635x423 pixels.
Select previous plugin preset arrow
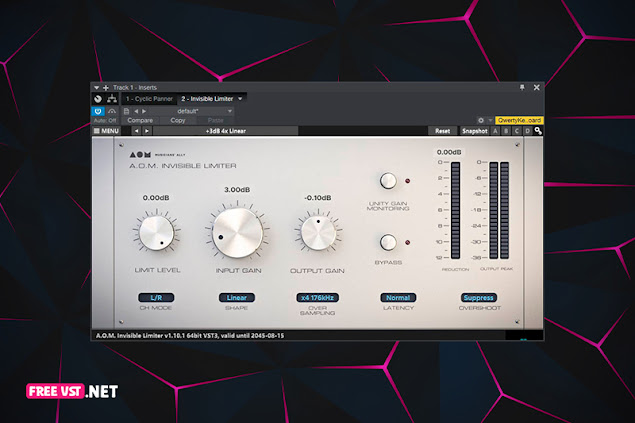click(136, 131)
